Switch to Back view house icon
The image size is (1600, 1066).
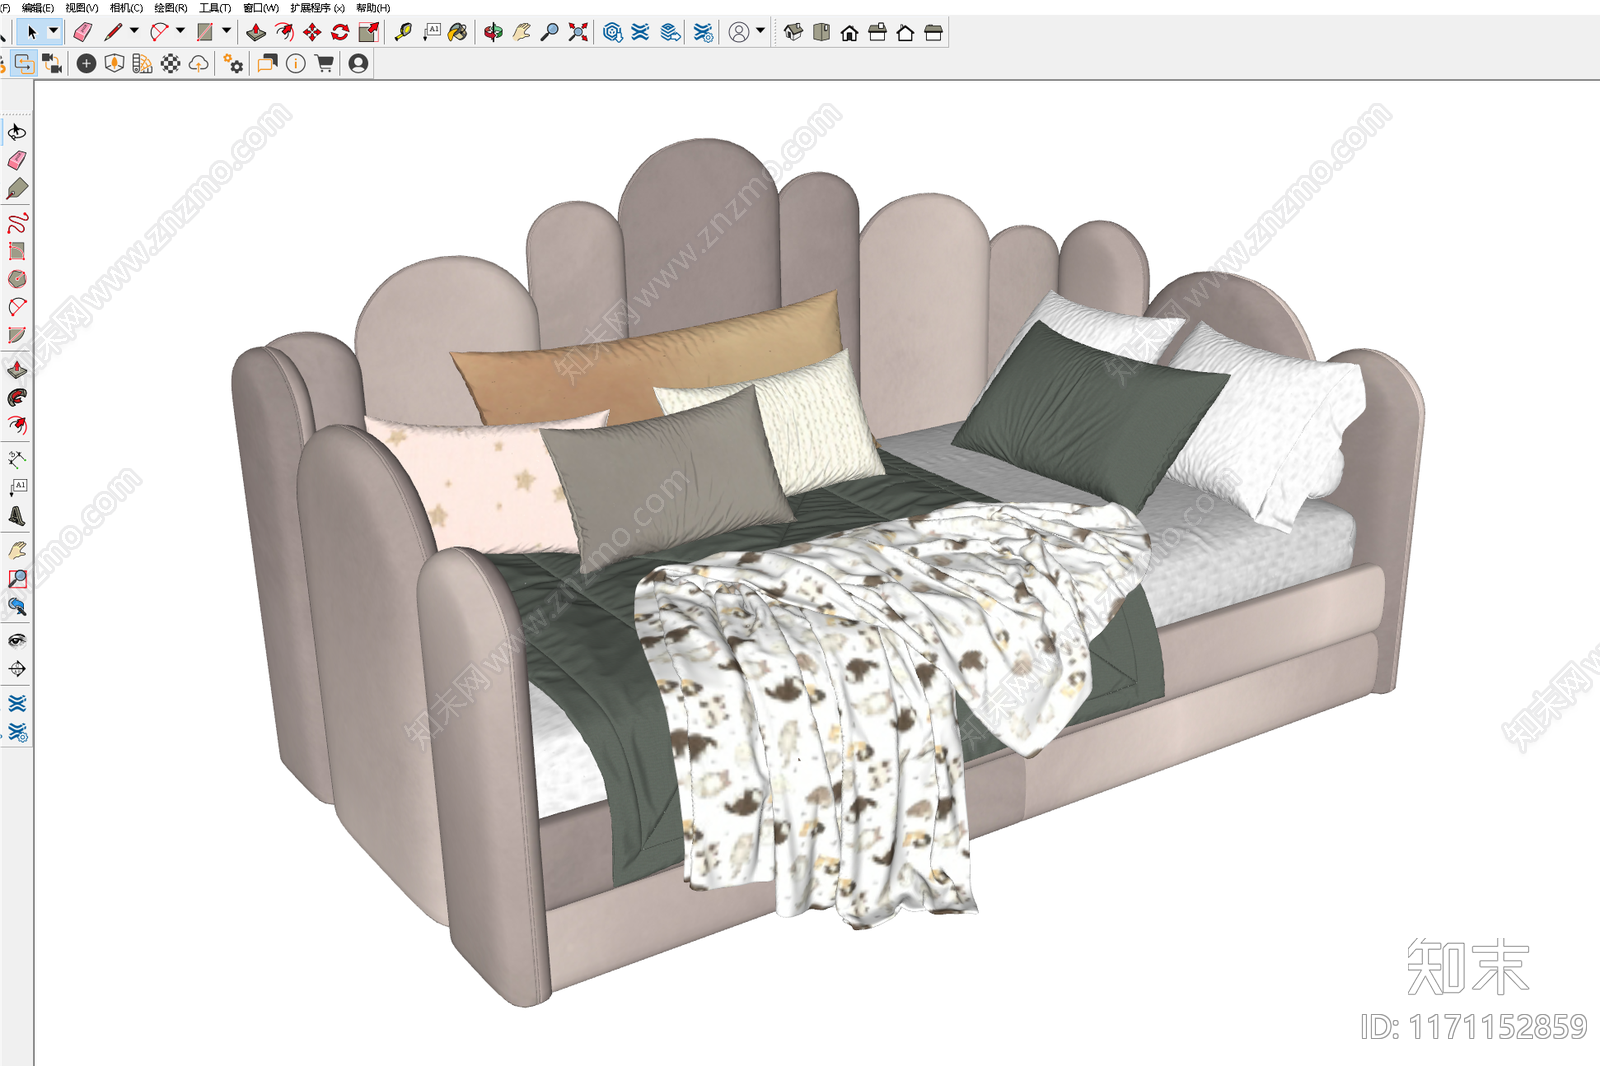tap(905, 33)
